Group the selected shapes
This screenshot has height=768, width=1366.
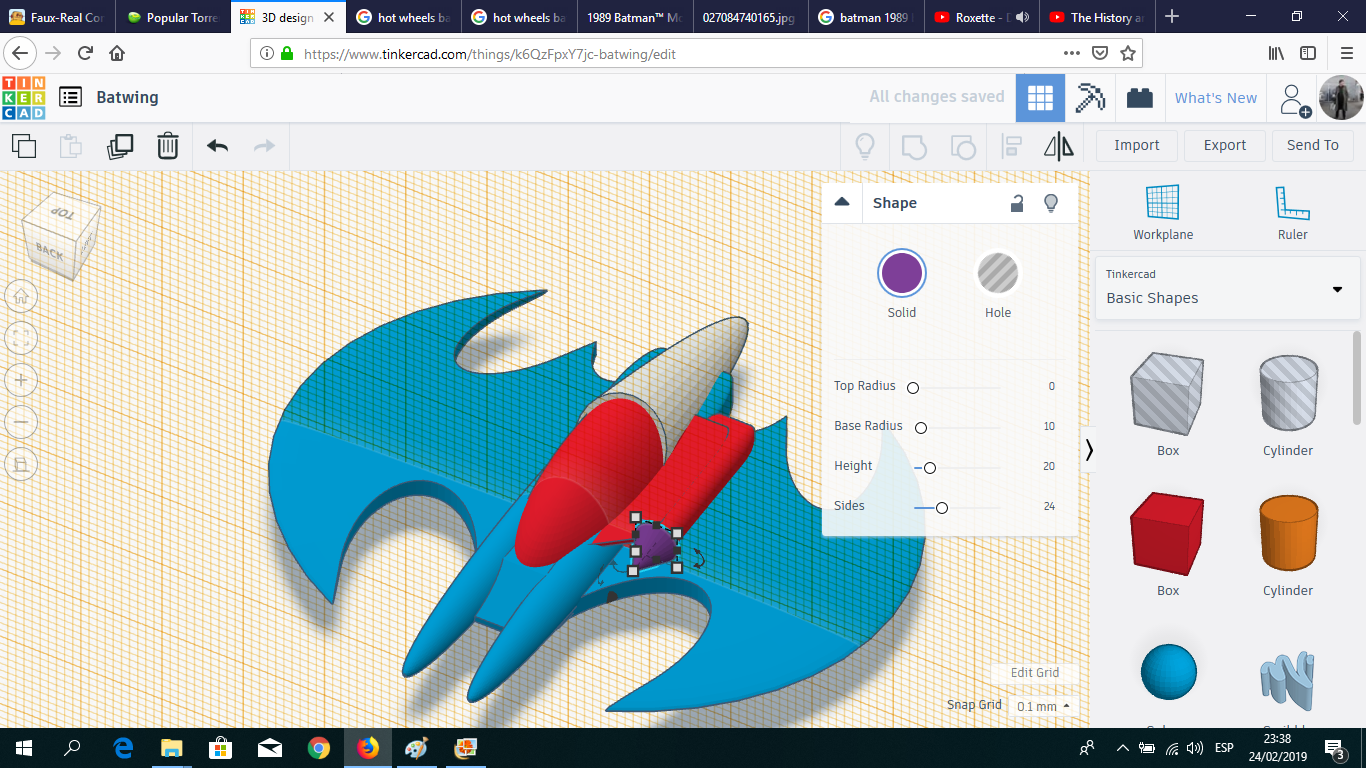[914, 146]
